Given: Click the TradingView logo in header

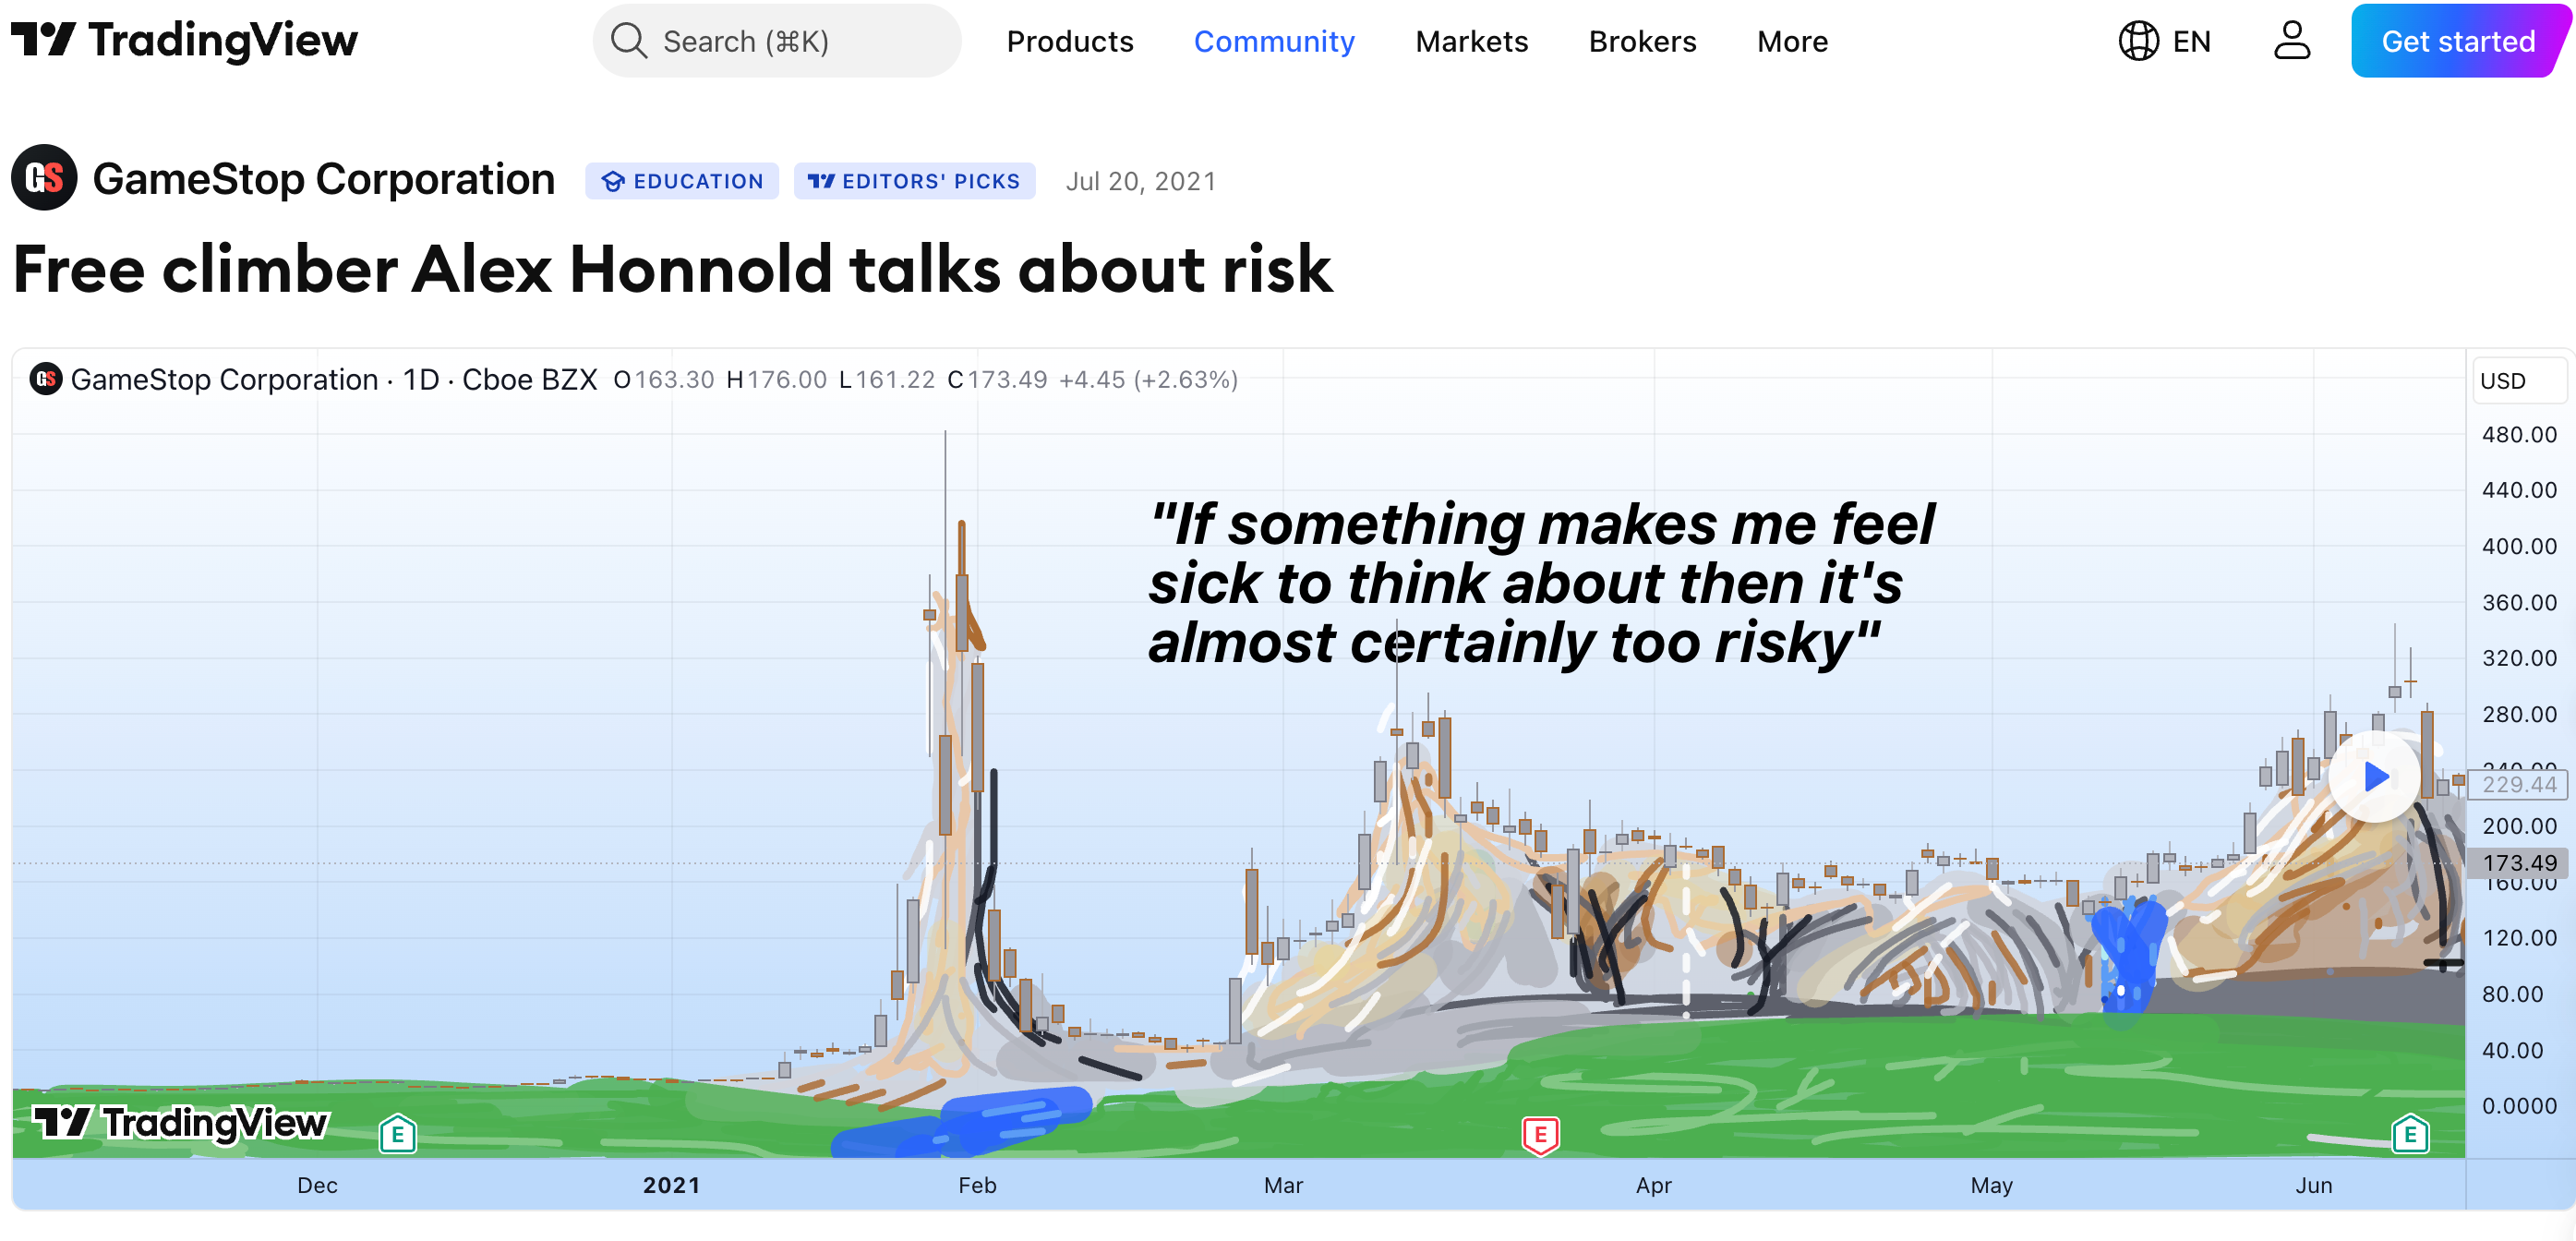Looking at the screenshot, I should coord(184,41).
